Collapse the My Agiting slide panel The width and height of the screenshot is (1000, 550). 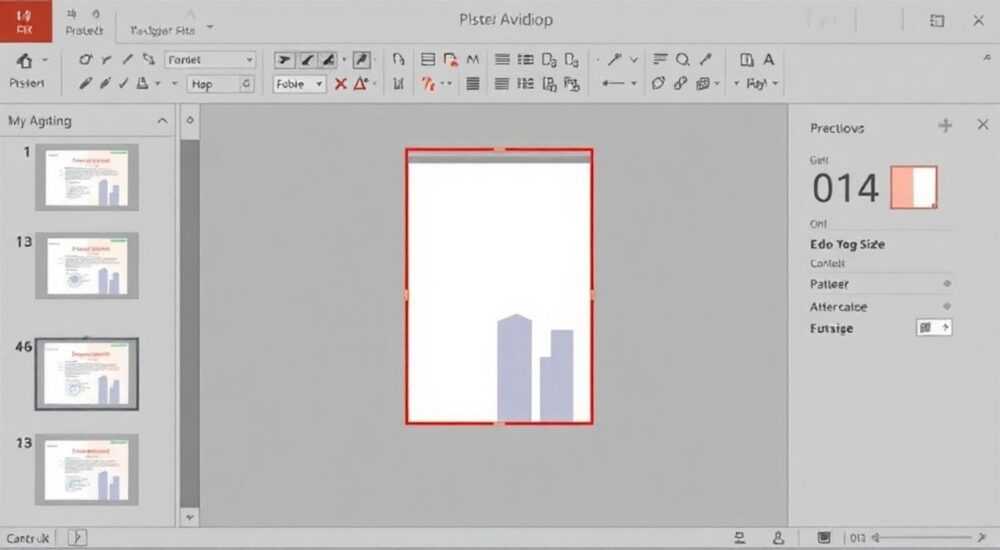tap(162, 121)
